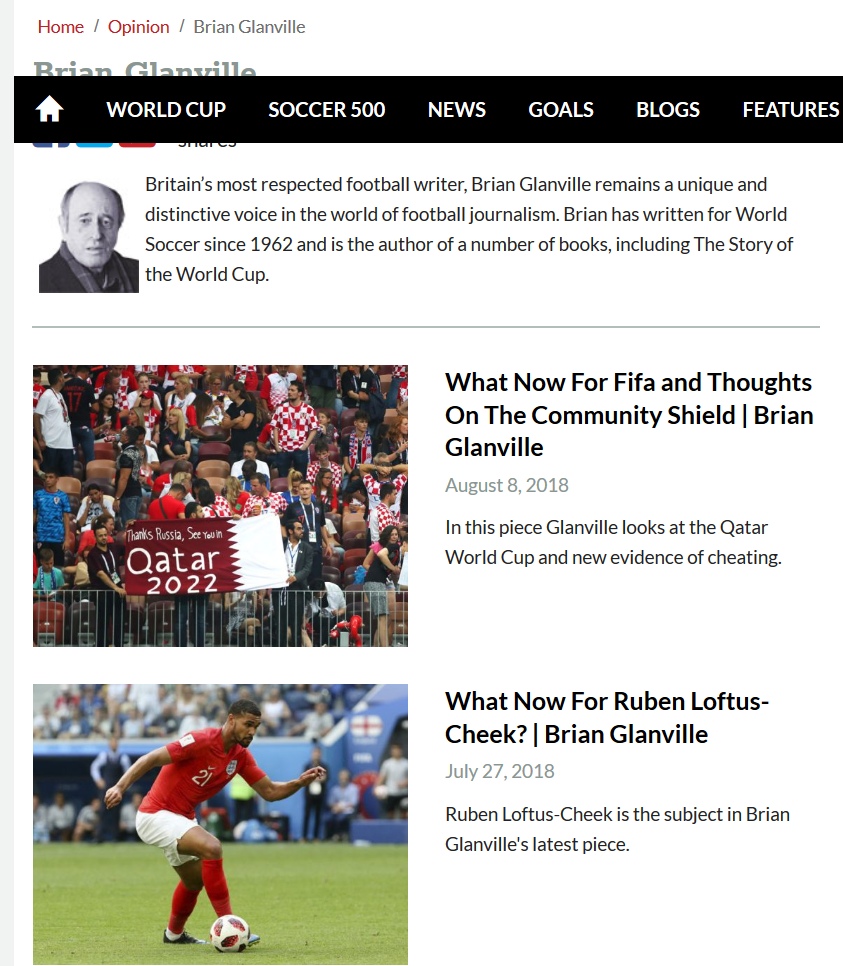This screenshot has width=843, height=966.
Task: Open Brian Glanville's portrait photo
Action: [x=89, y=237]
